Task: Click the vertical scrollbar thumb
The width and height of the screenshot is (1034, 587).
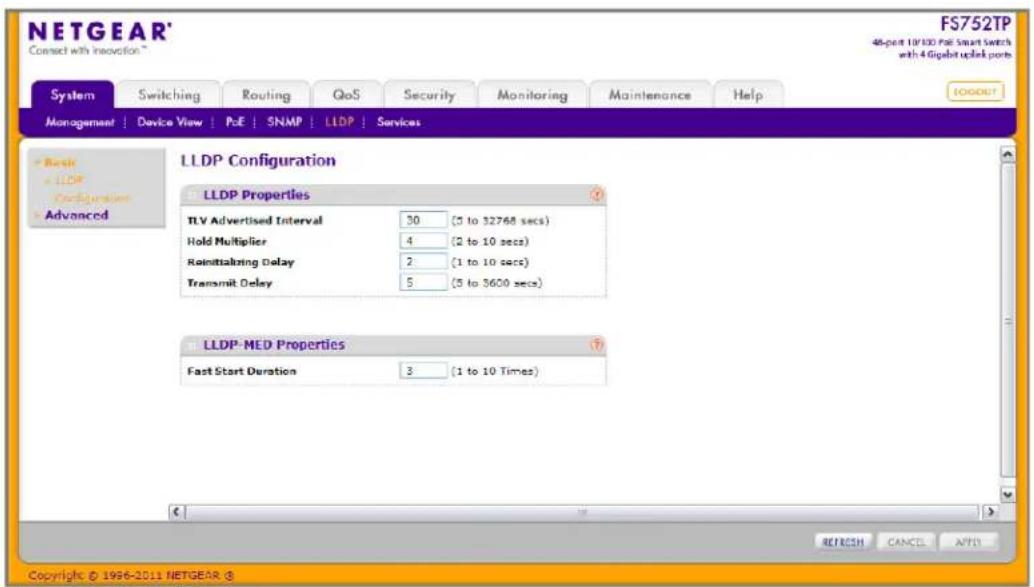Action: click(1008, 321)
